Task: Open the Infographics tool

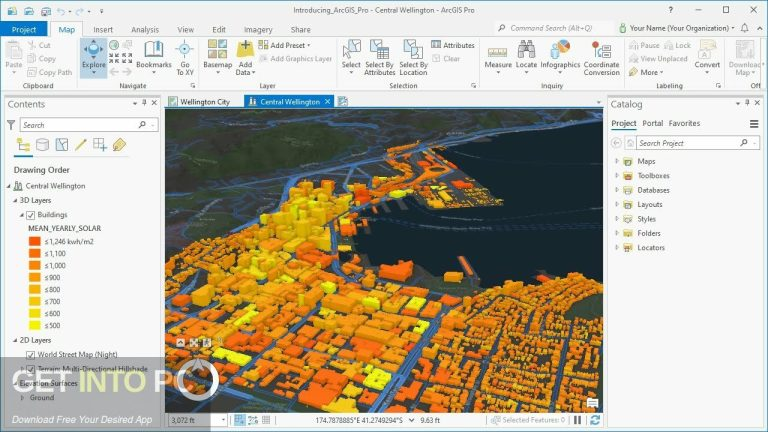Action: tap(560, 55)
